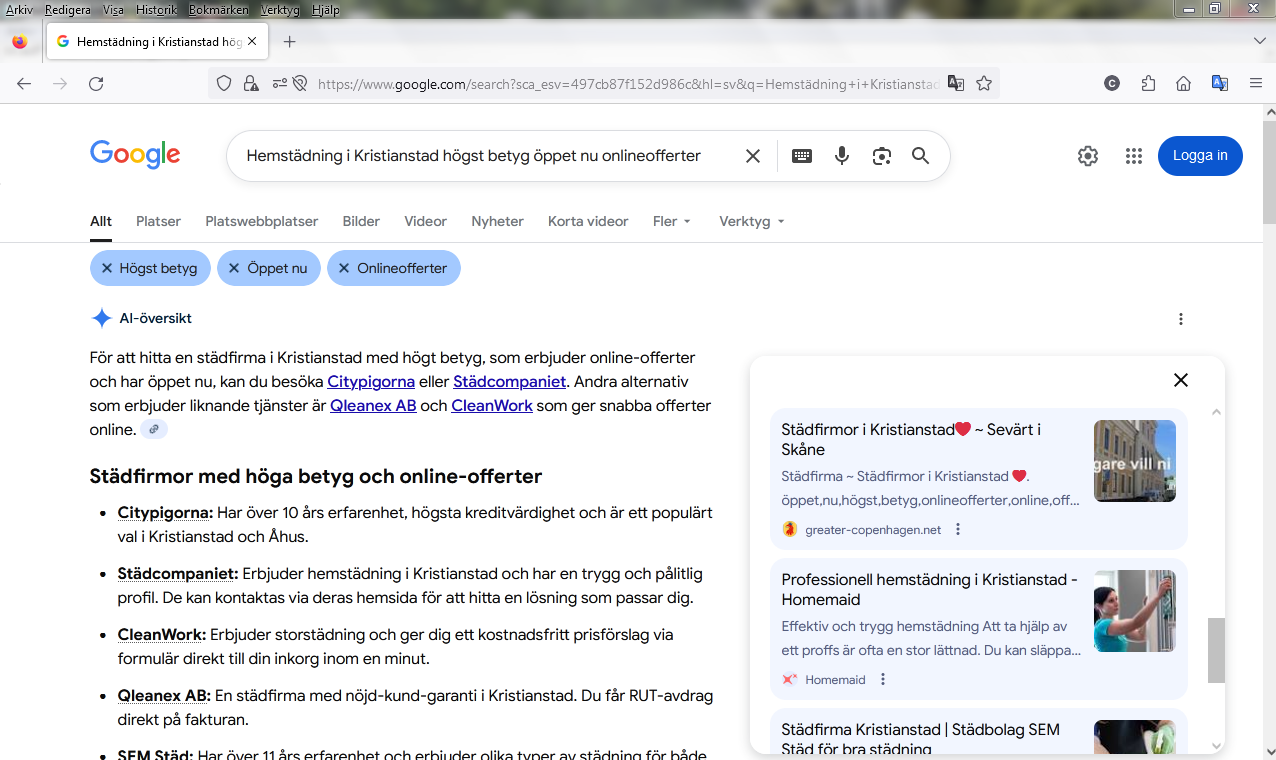Bookmark this page with star icon

(x=984, y=84)
